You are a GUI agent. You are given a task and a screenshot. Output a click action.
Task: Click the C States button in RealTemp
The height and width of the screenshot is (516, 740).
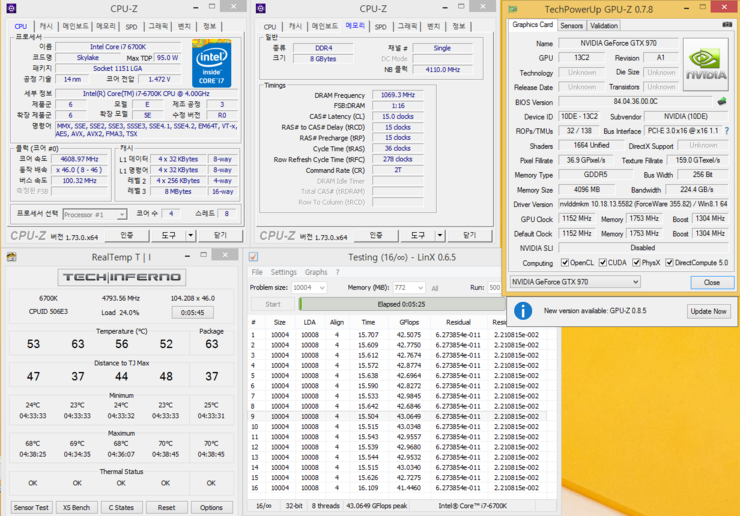pos(121,508)
